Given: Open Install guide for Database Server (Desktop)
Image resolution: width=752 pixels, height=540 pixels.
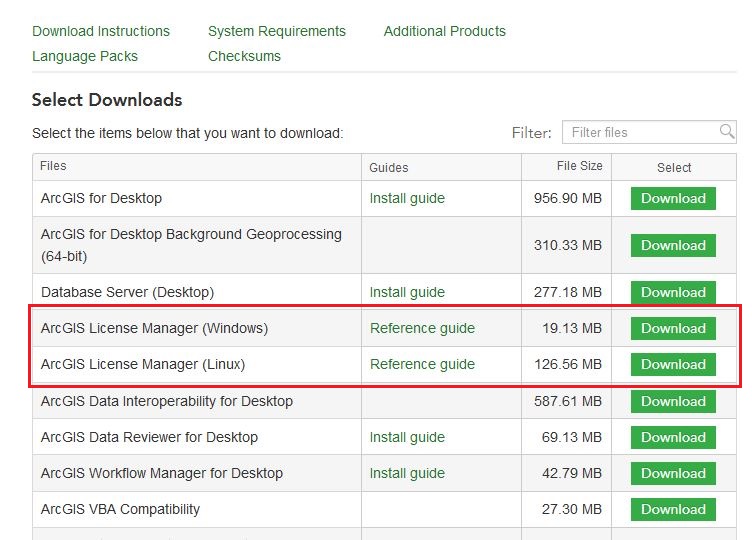Looking at the screenshot, I should click(x=407, y=292).
